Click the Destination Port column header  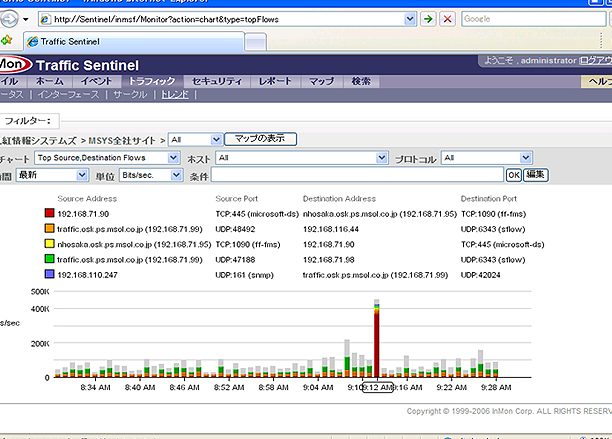click(489, 199)
